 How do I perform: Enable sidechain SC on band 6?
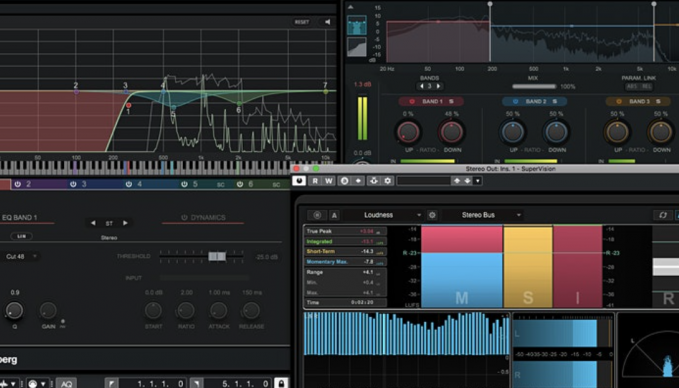pyautogui.click(x=276, y=184)
